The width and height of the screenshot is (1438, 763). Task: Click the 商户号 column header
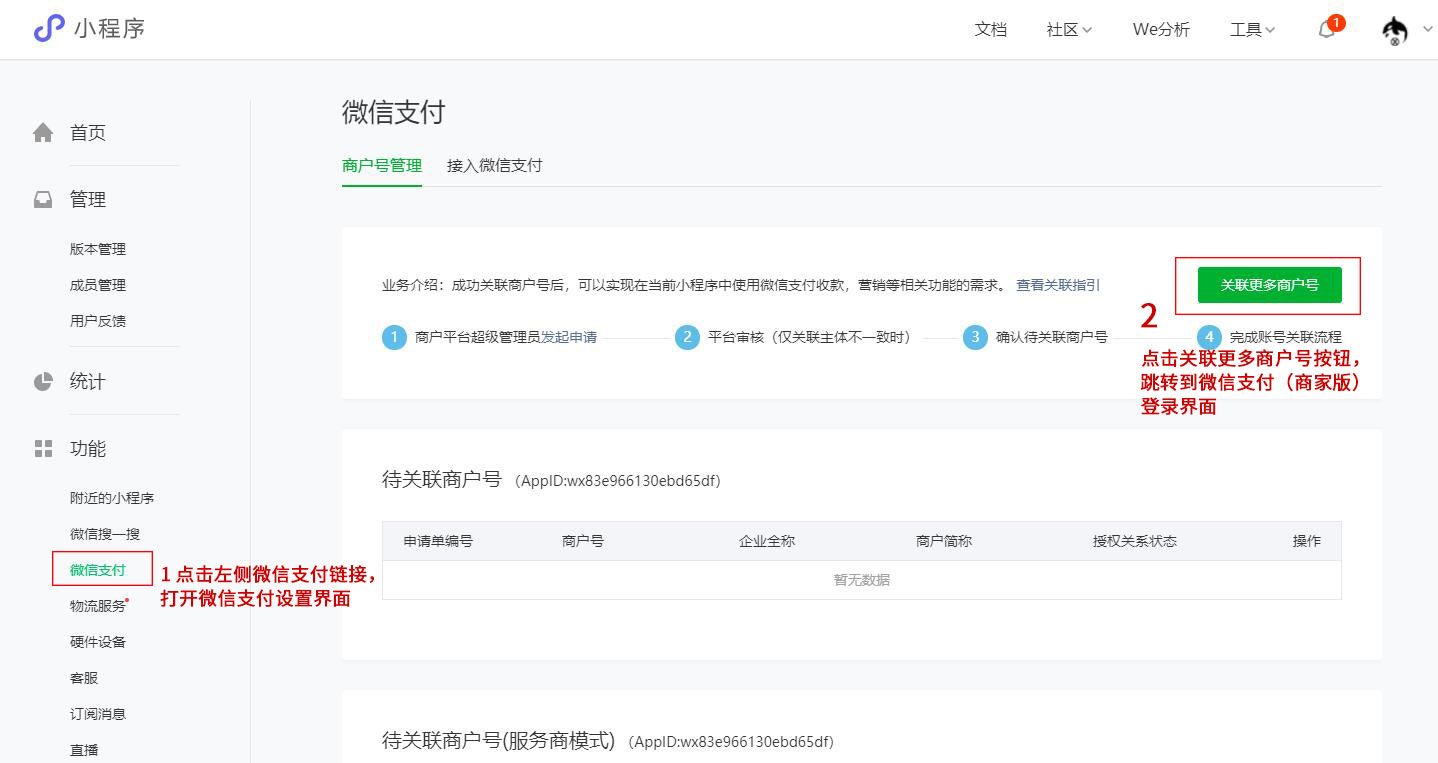coord(583,541)
